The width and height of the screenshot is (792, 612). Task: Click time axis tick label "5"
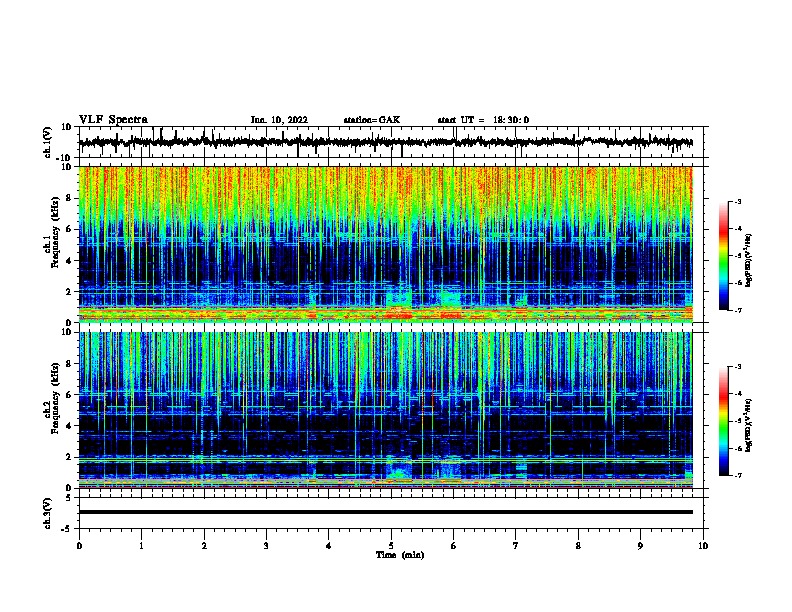[x=391, y=546]
